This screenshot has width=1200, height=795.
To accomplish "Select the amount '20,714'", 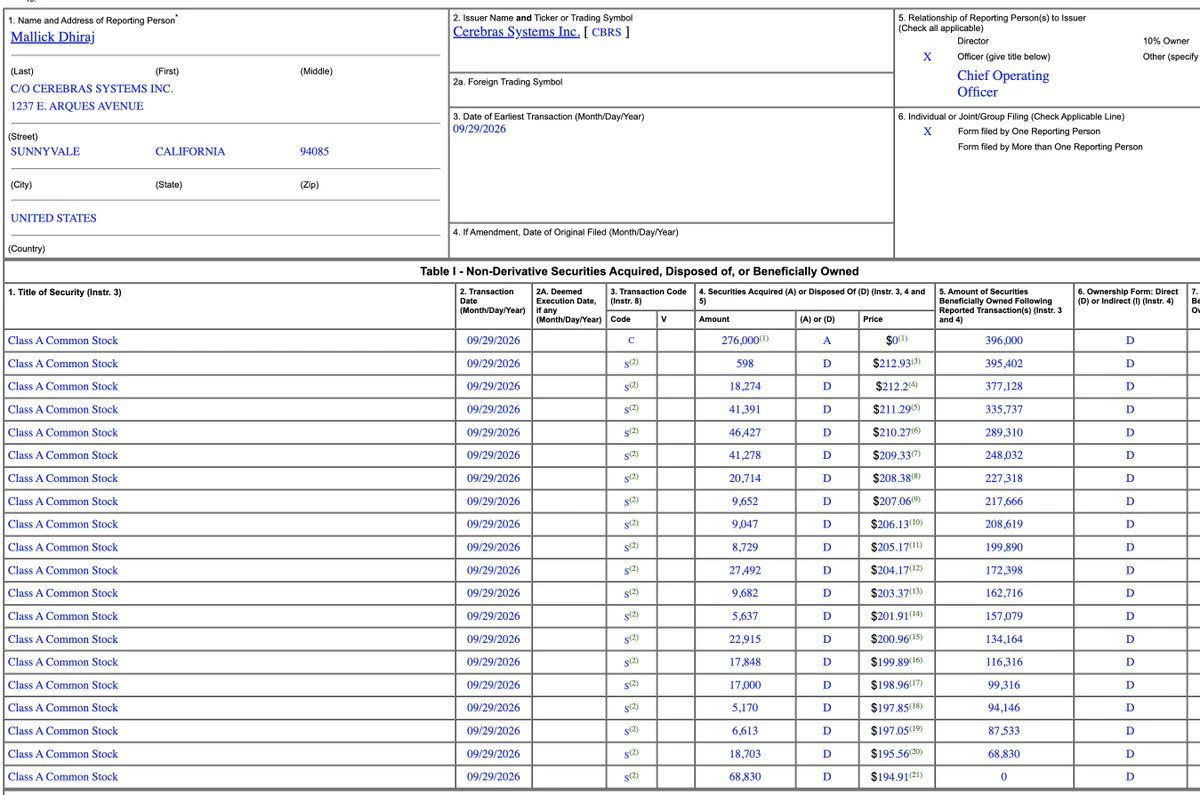I will point(743,478).
